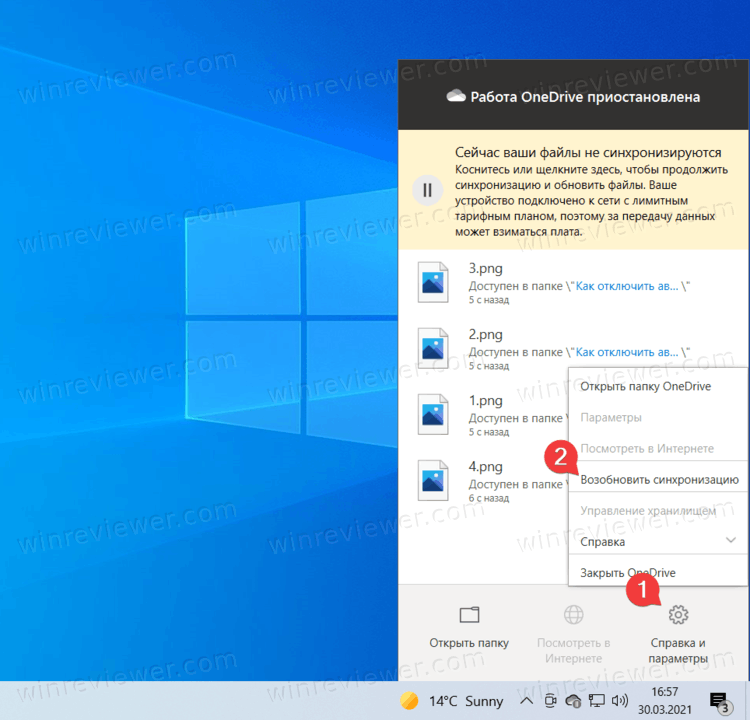Click the folder icon above Открыть папку
The width and height of the screenshot is (750, 720).
click(x=469, y=614)
